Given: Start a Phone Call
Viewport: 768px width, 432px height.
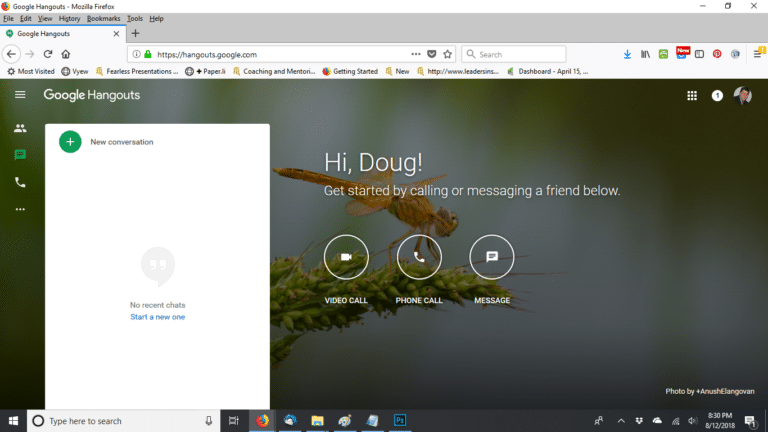Looking at the screenshot, I should pos(419,257).
